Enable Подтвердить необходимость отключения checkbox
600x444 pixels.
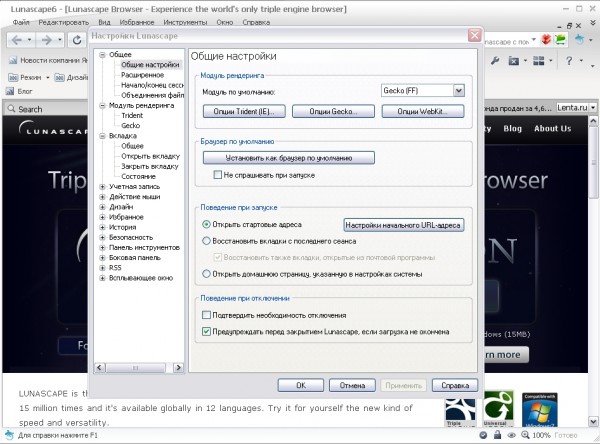click(x=206, y=315)
